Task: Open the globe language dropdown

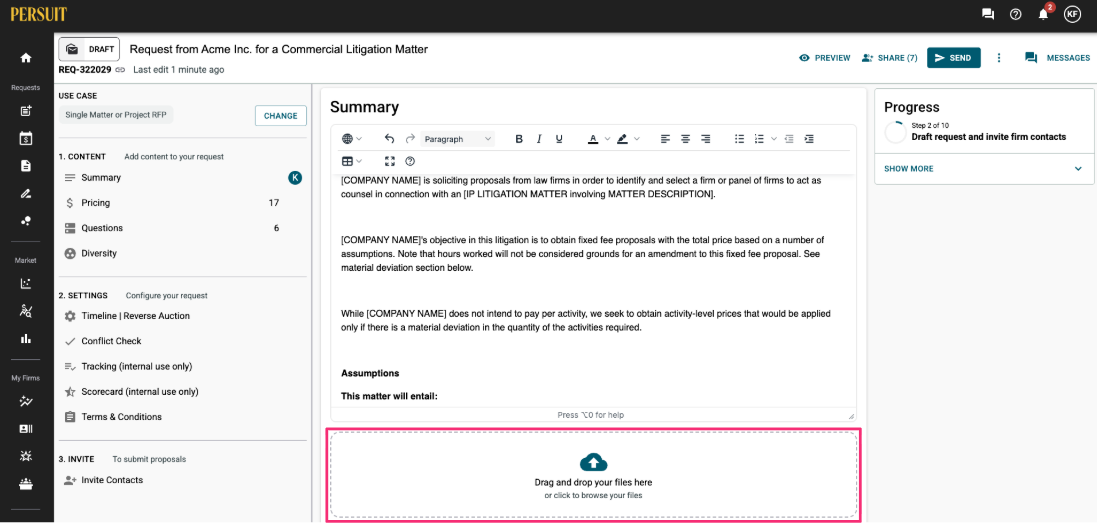Action: point(352,139)
